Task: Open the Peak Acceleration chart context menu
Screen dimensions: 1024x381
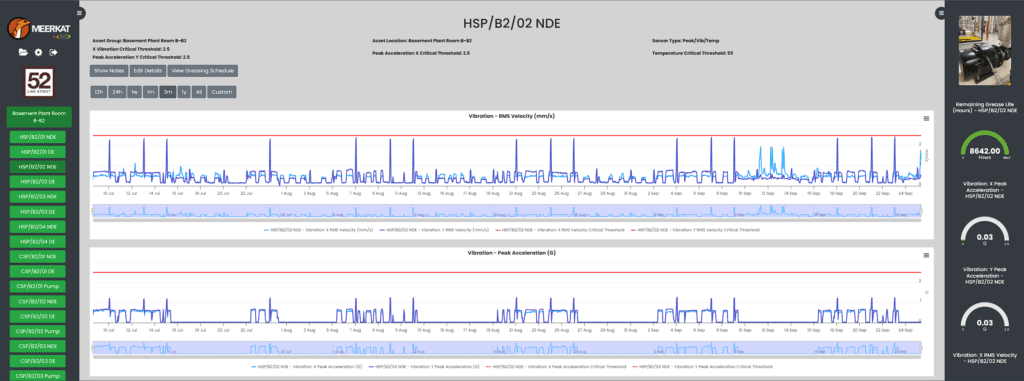Action: [926, 256]
